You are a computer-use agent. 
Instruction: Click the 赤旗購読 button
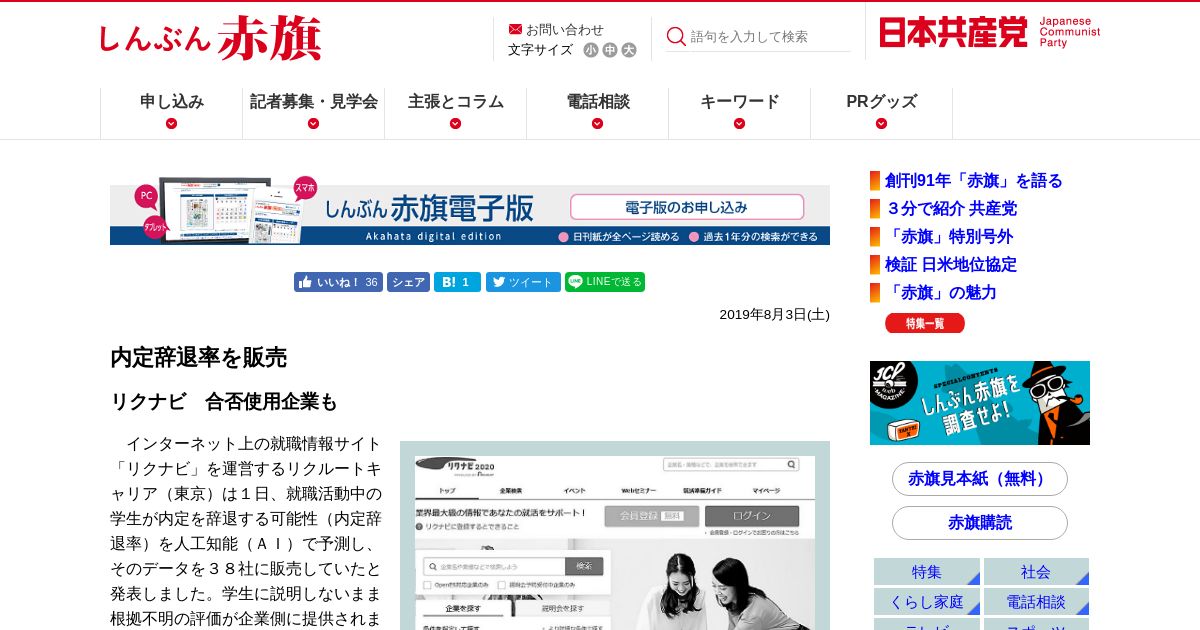[980, 523]
